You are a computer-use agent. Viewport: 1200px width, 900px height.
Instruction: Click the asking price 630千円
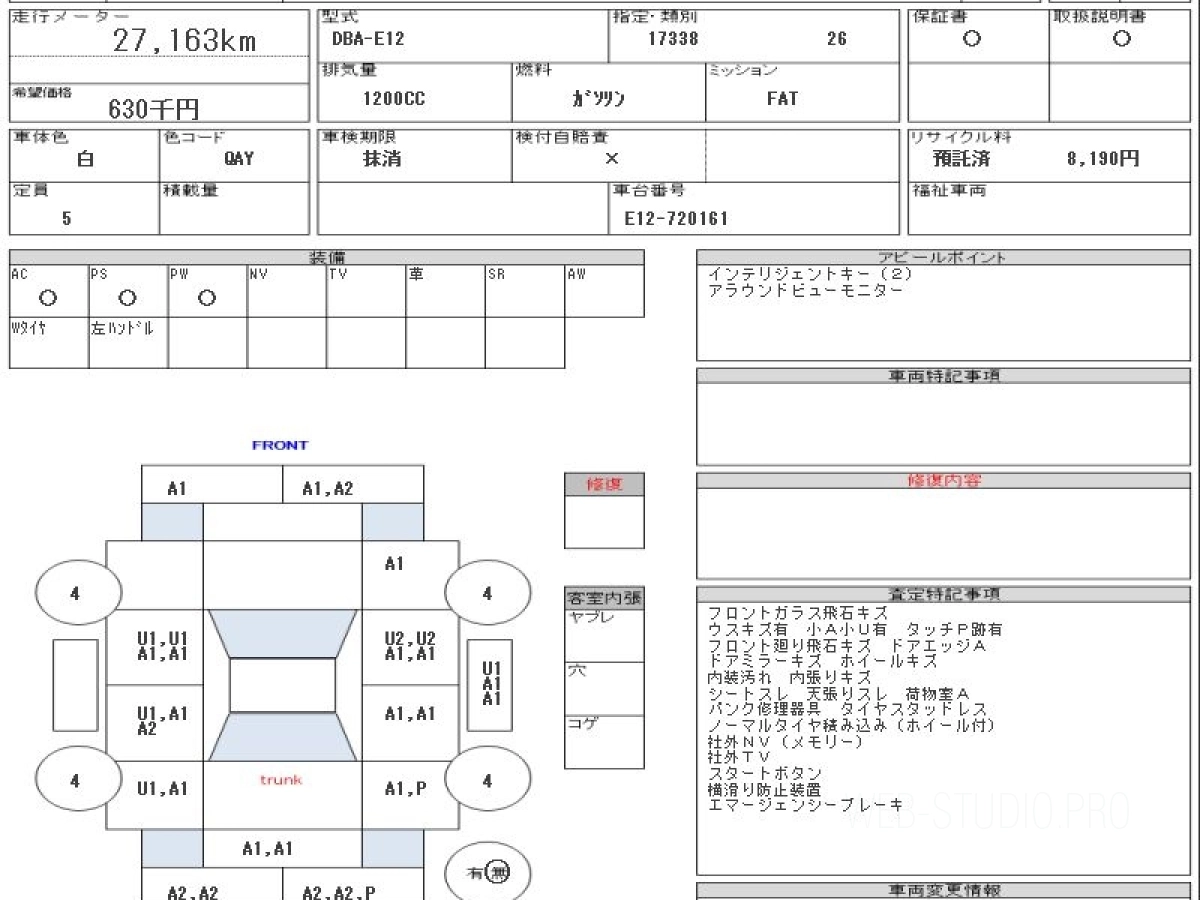[153, 109]
